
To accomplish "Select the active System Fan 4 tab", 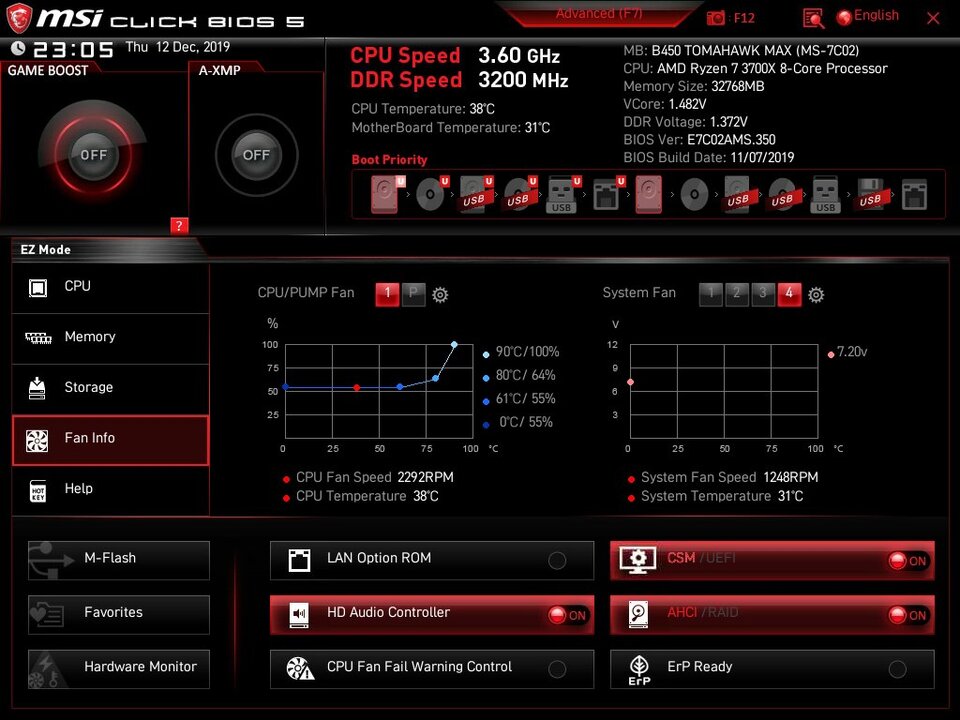I will tap(789, 294).
